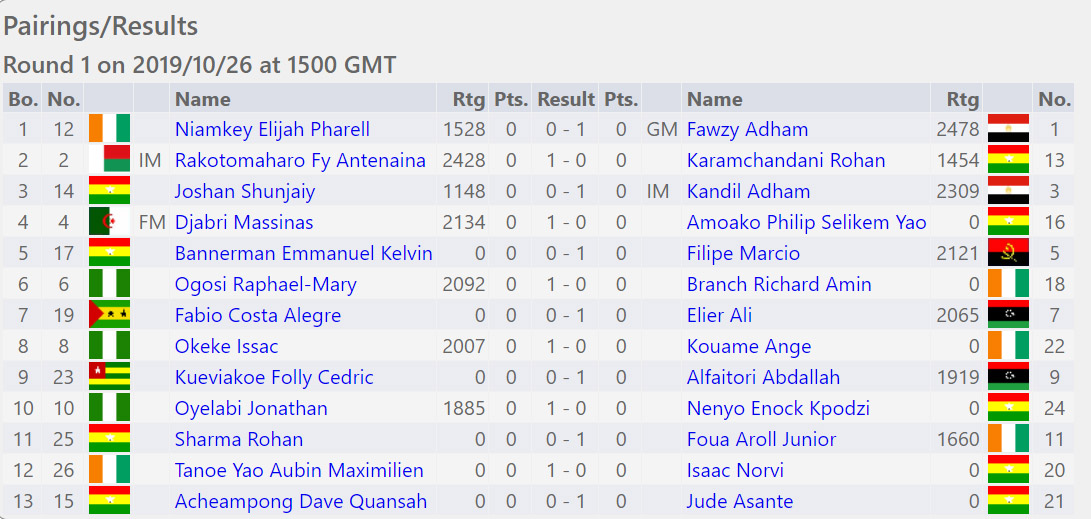Click the left Rtg column header

468,99
